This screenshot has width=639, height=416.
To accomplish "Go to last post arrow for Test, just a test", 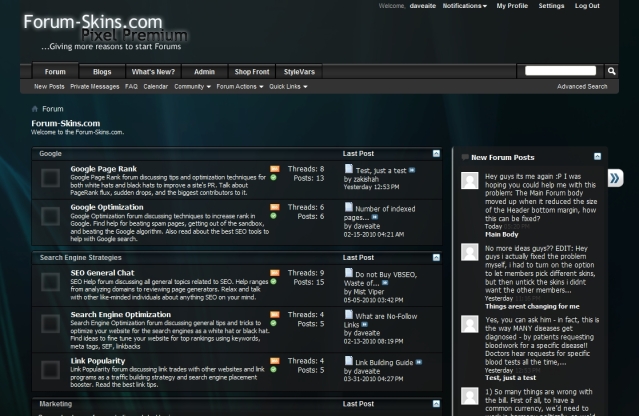I will 412,170.
